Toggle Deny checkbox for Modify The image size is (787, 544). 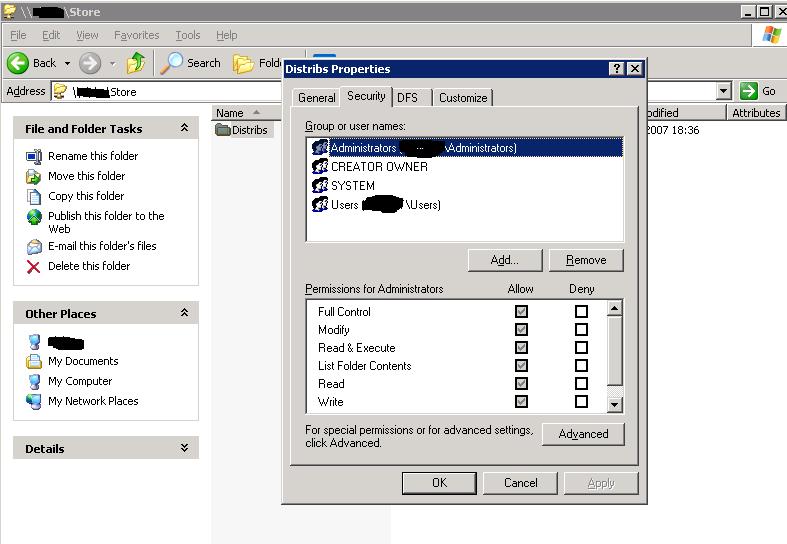coord(581,330)
